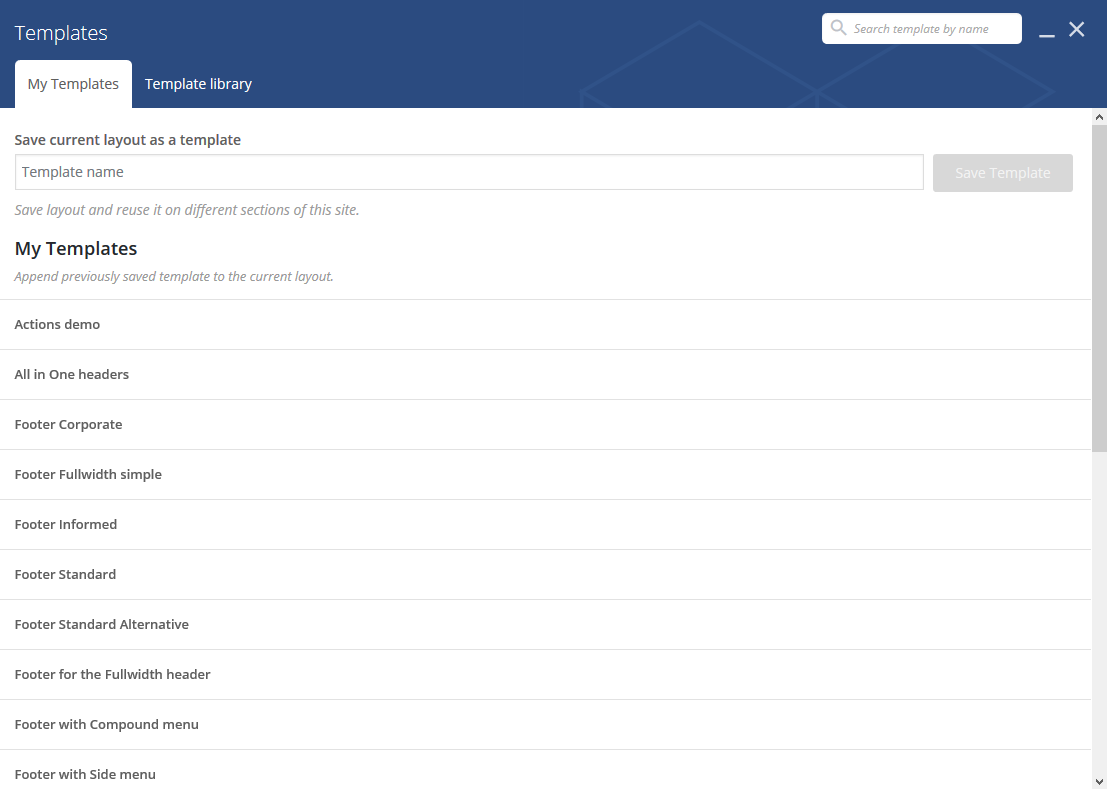The height and width of the screenshot is (789, 1107).
Task: Select the All in One headers template
Action: point(545,375)
